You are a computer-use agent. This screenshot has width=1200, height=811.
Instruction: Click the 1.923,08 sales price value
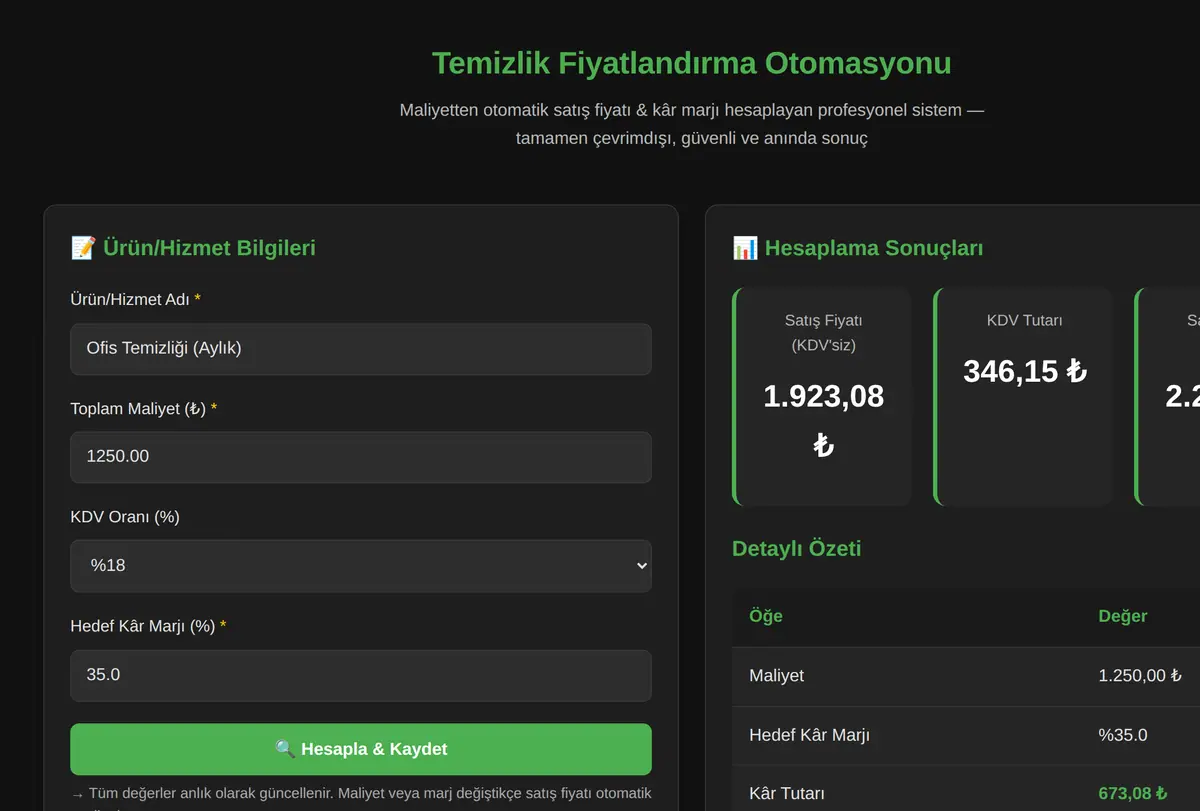tap(824, 396)
